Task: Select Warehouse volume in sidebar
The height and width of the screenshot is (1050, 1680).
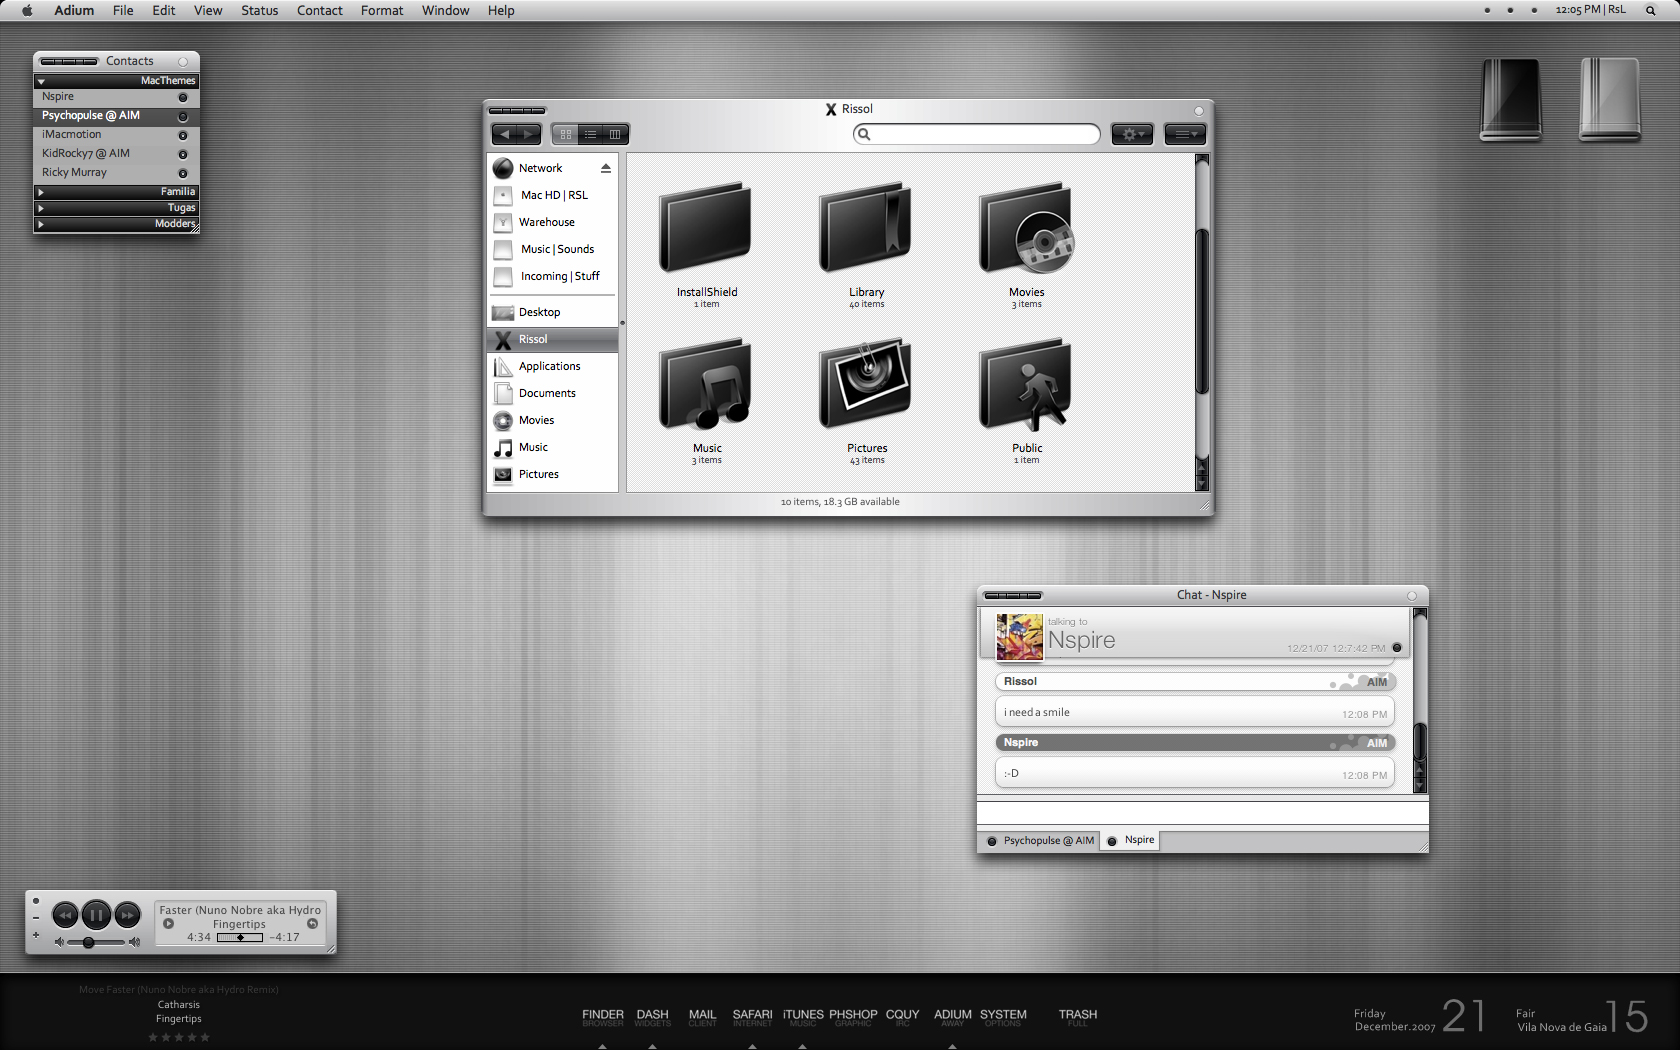Action: [552, 222]
